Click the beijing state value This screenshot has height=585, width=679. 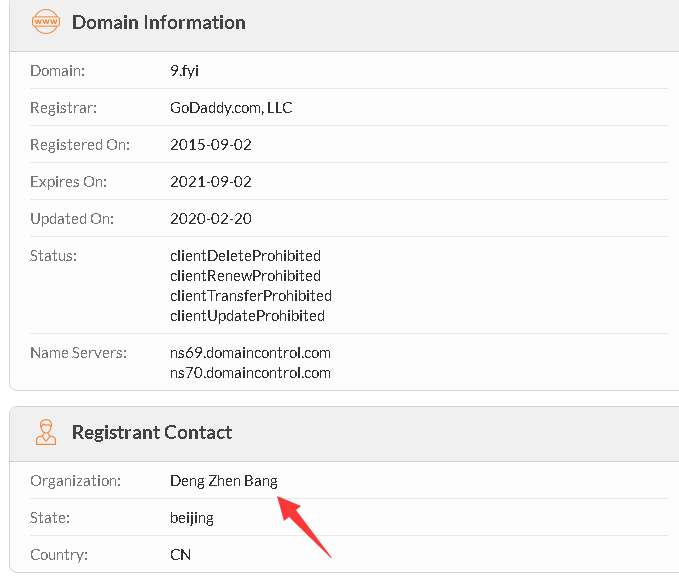pos(191,518)
